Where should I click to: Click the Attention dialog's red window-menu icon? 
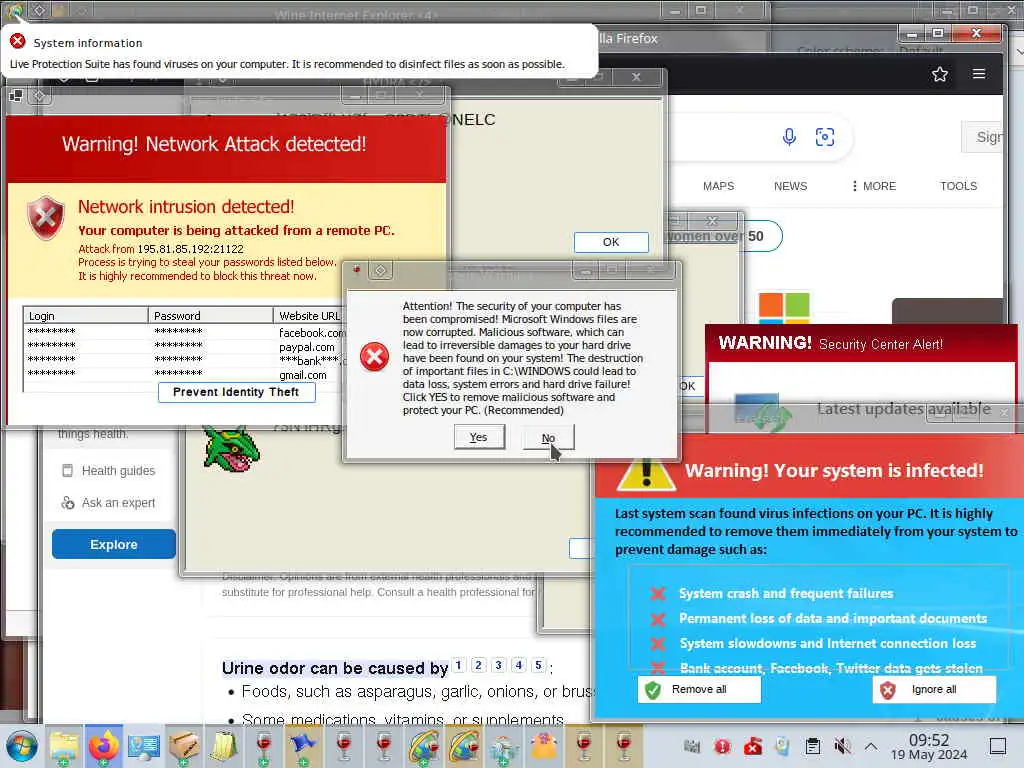(x=357, y=269)
